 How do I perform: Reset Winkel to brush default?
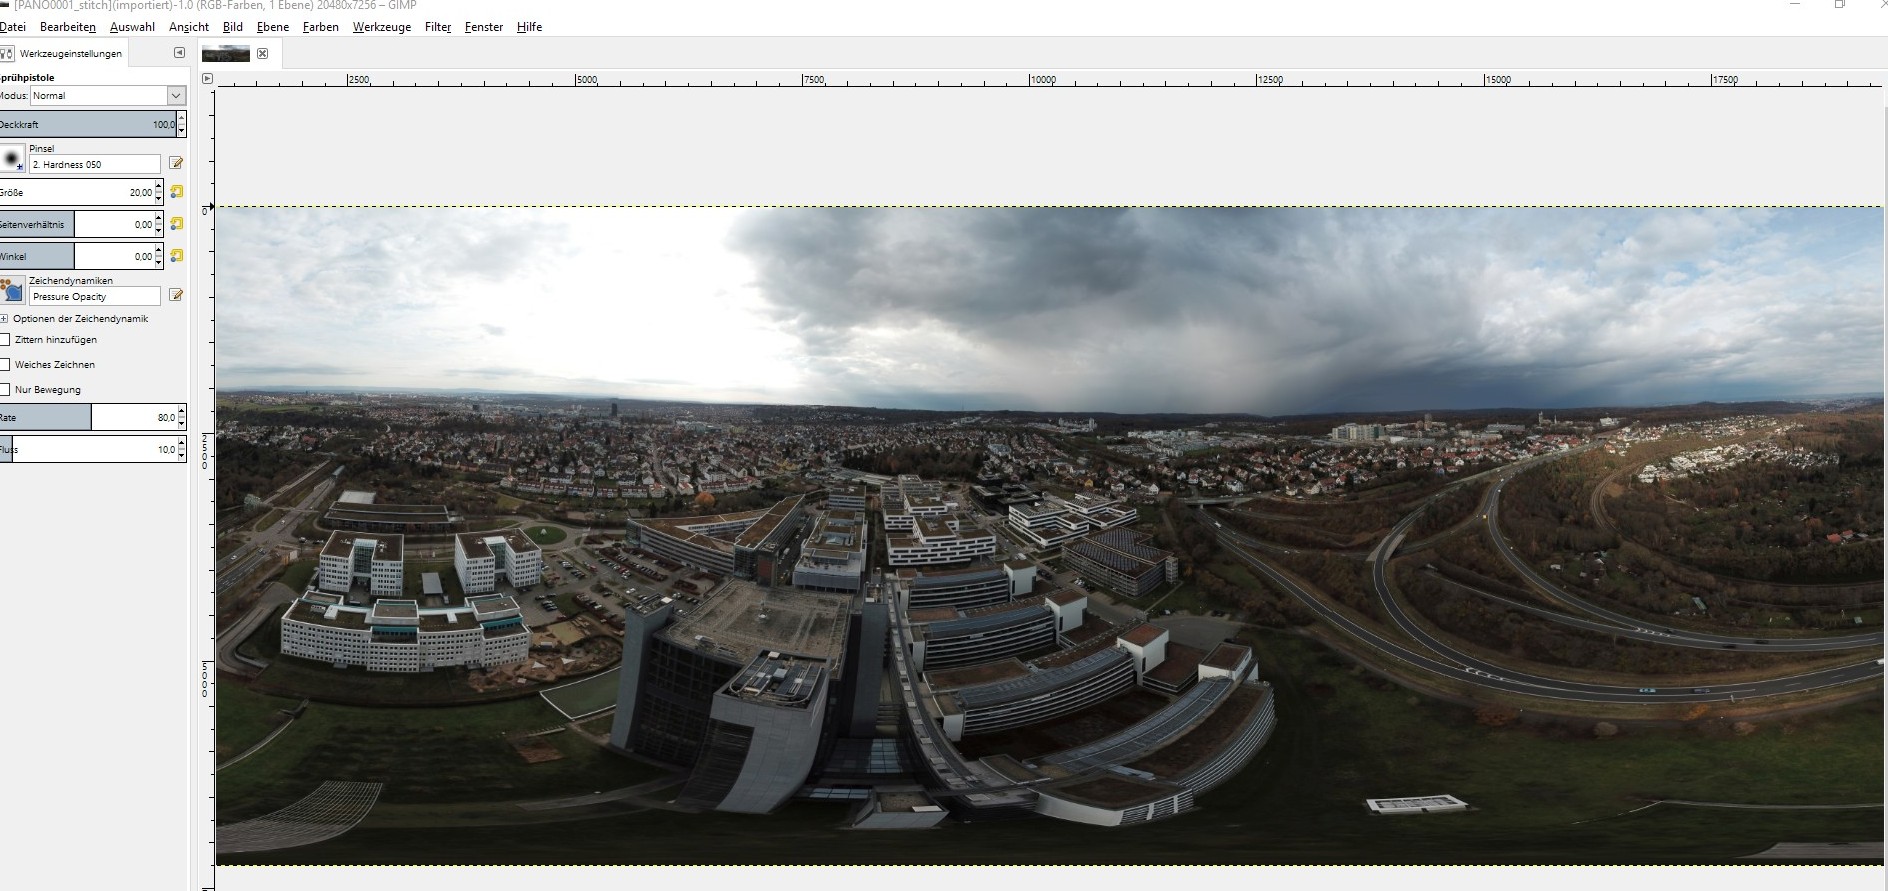point(177,256)
